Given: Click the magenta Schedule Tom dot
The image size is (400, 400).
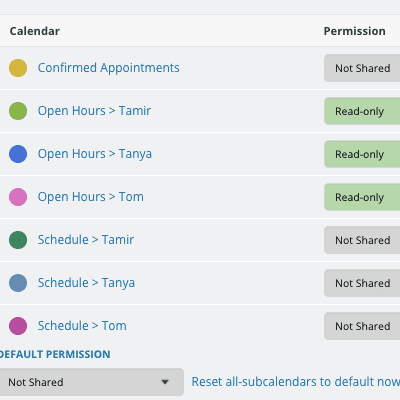Looking at the screenshot, I should pyautogui.click(x=18, y=326).
